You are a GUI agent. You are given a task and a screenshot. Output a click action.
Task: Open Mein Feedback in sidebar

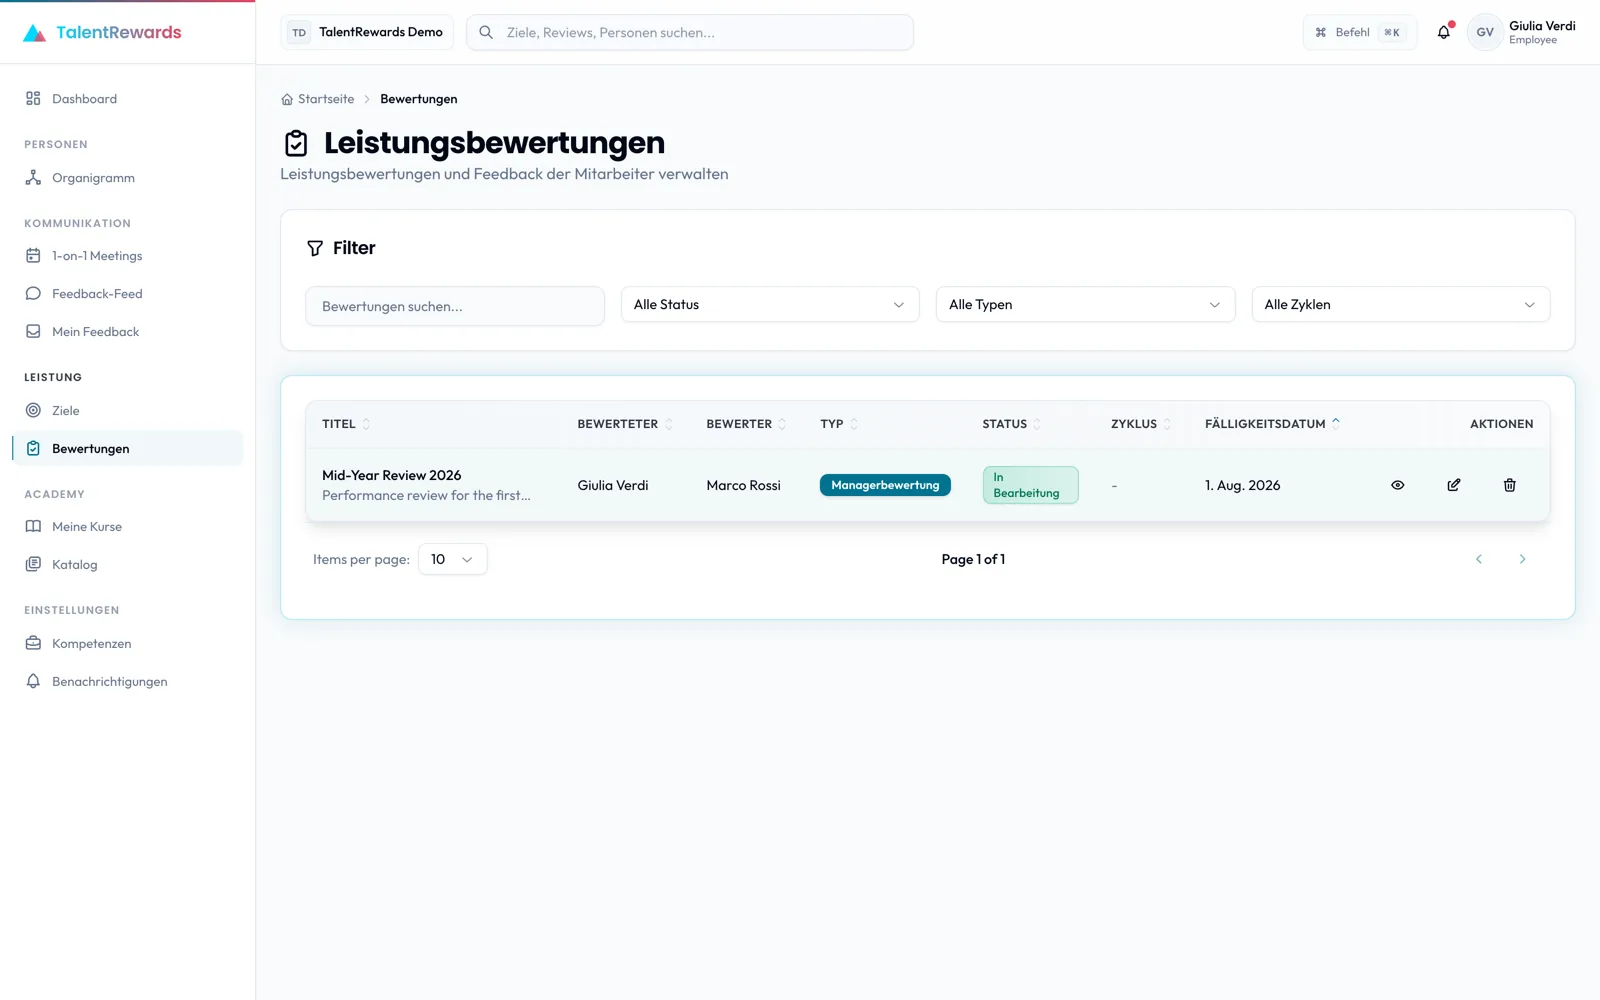coord(128,332)
